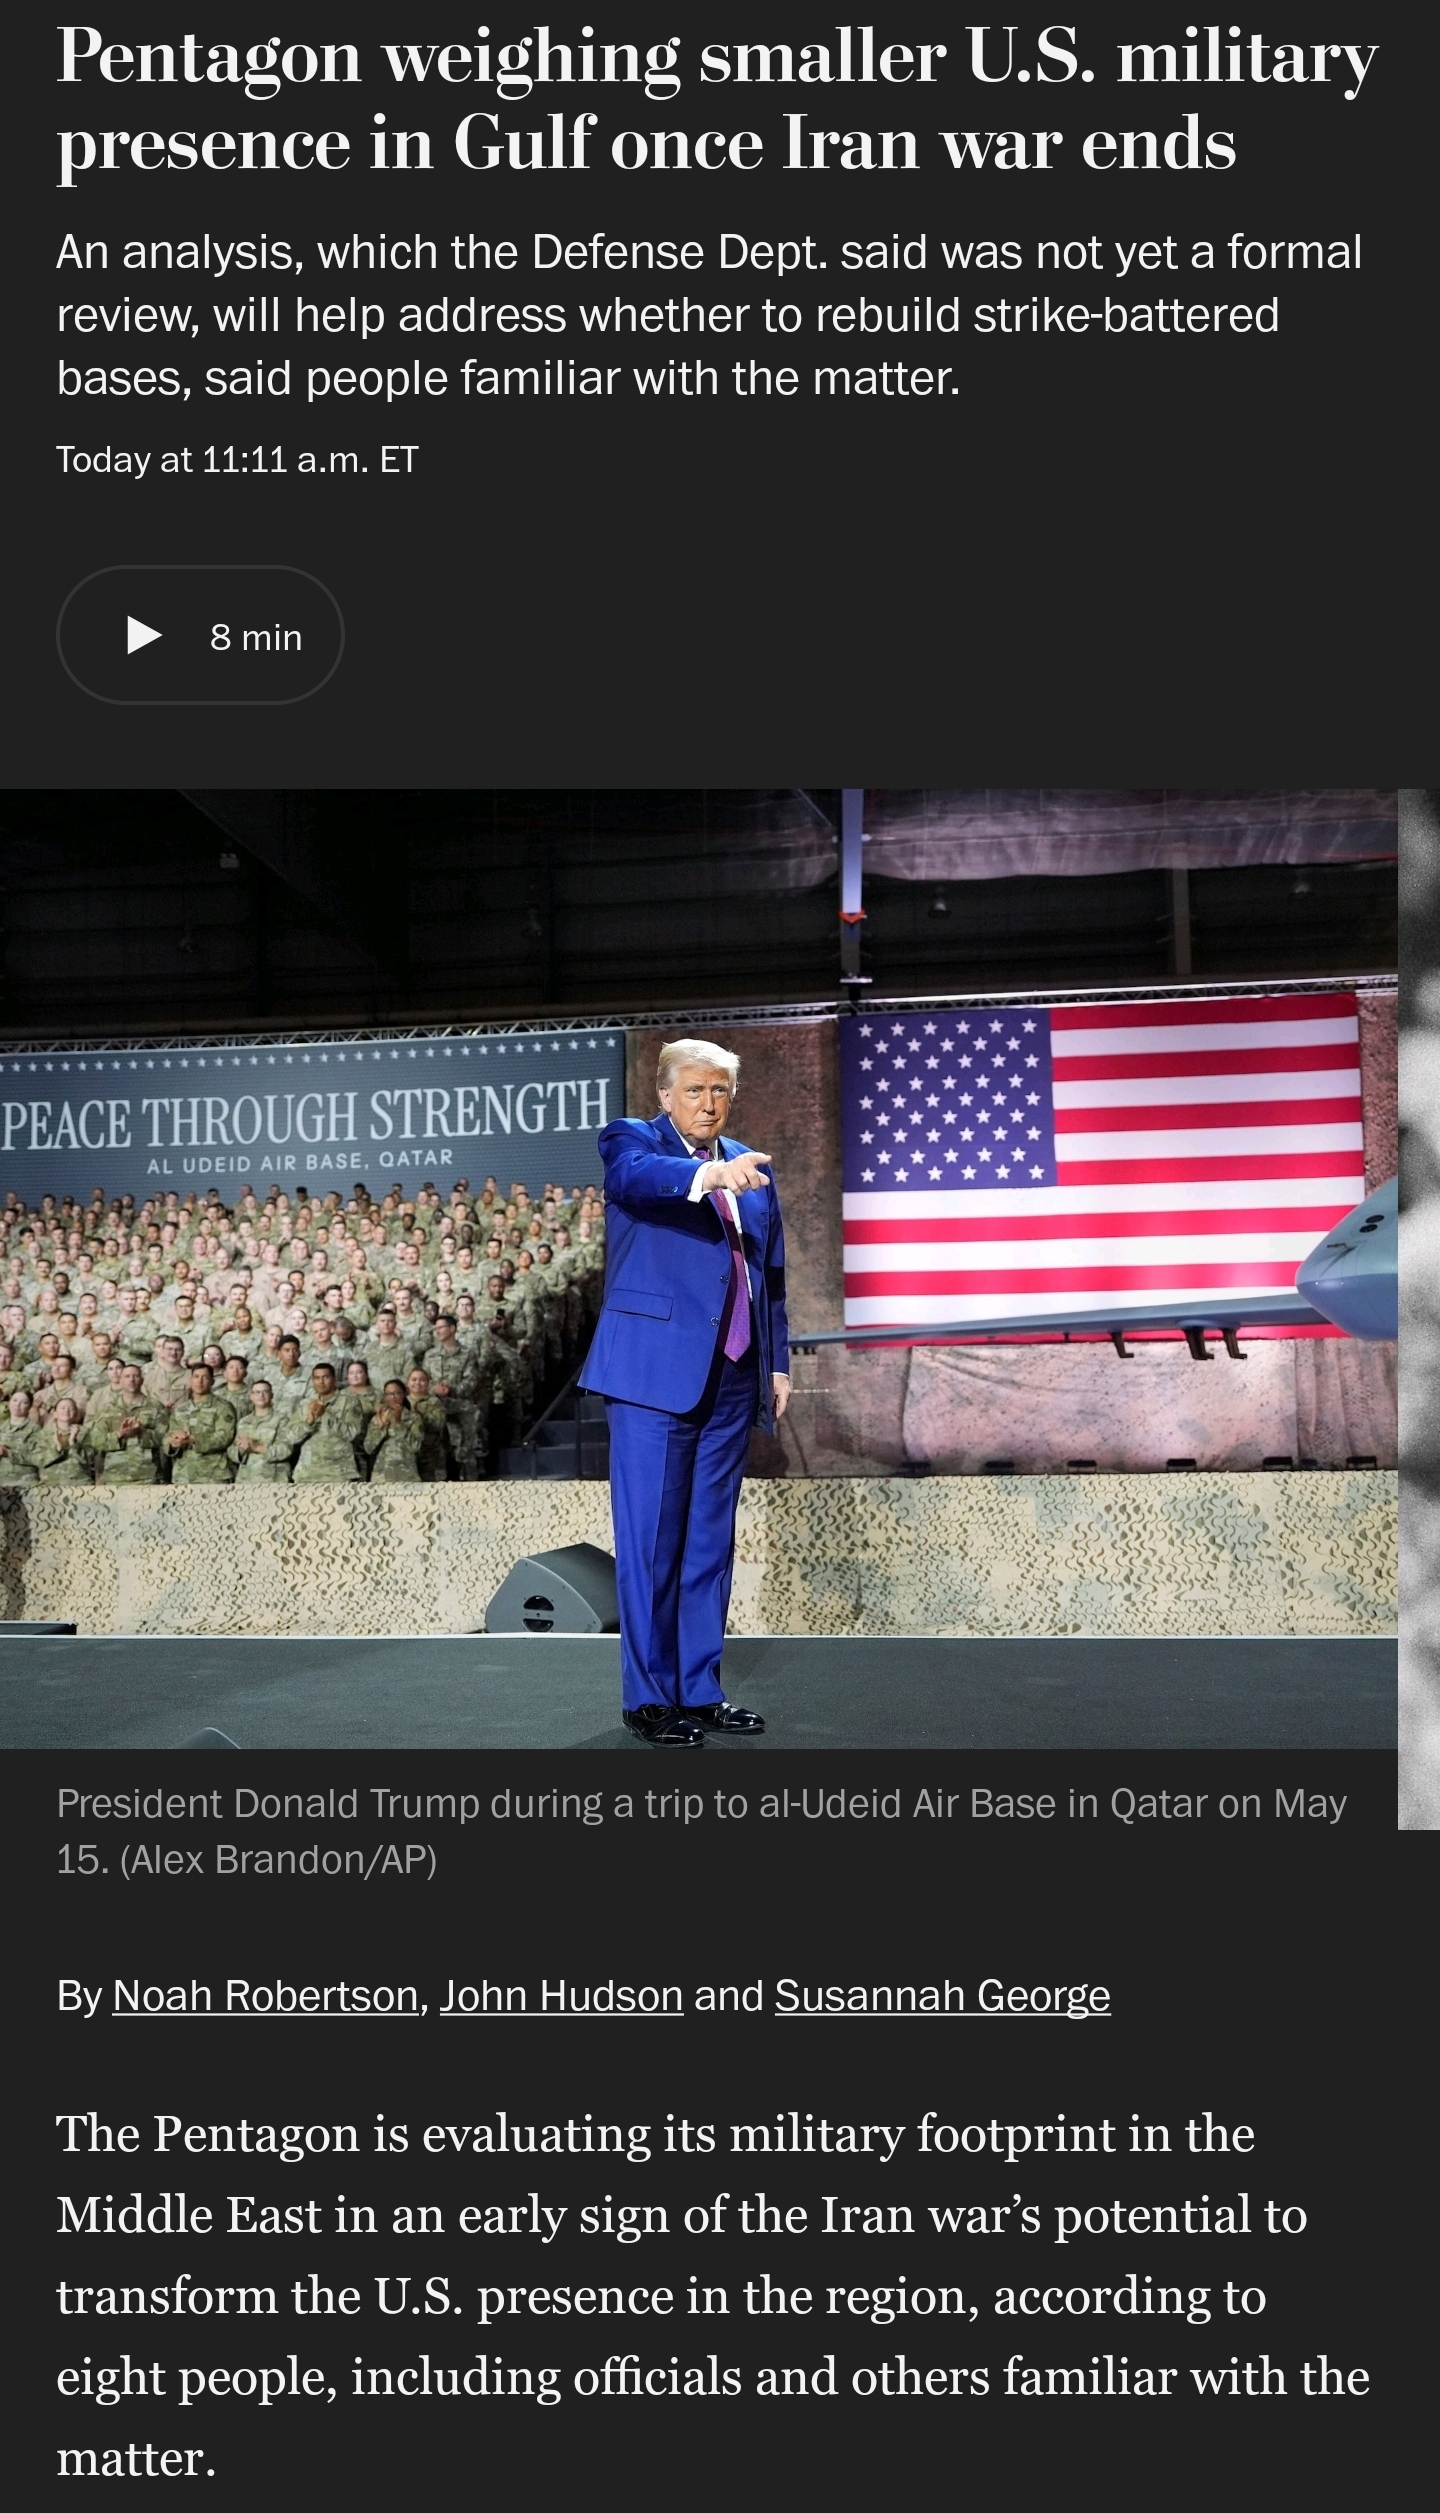Click the subheadline starting 'An analysis, which'
Viewport: 1440px width, 2513px height.
(x=709, y=314)
